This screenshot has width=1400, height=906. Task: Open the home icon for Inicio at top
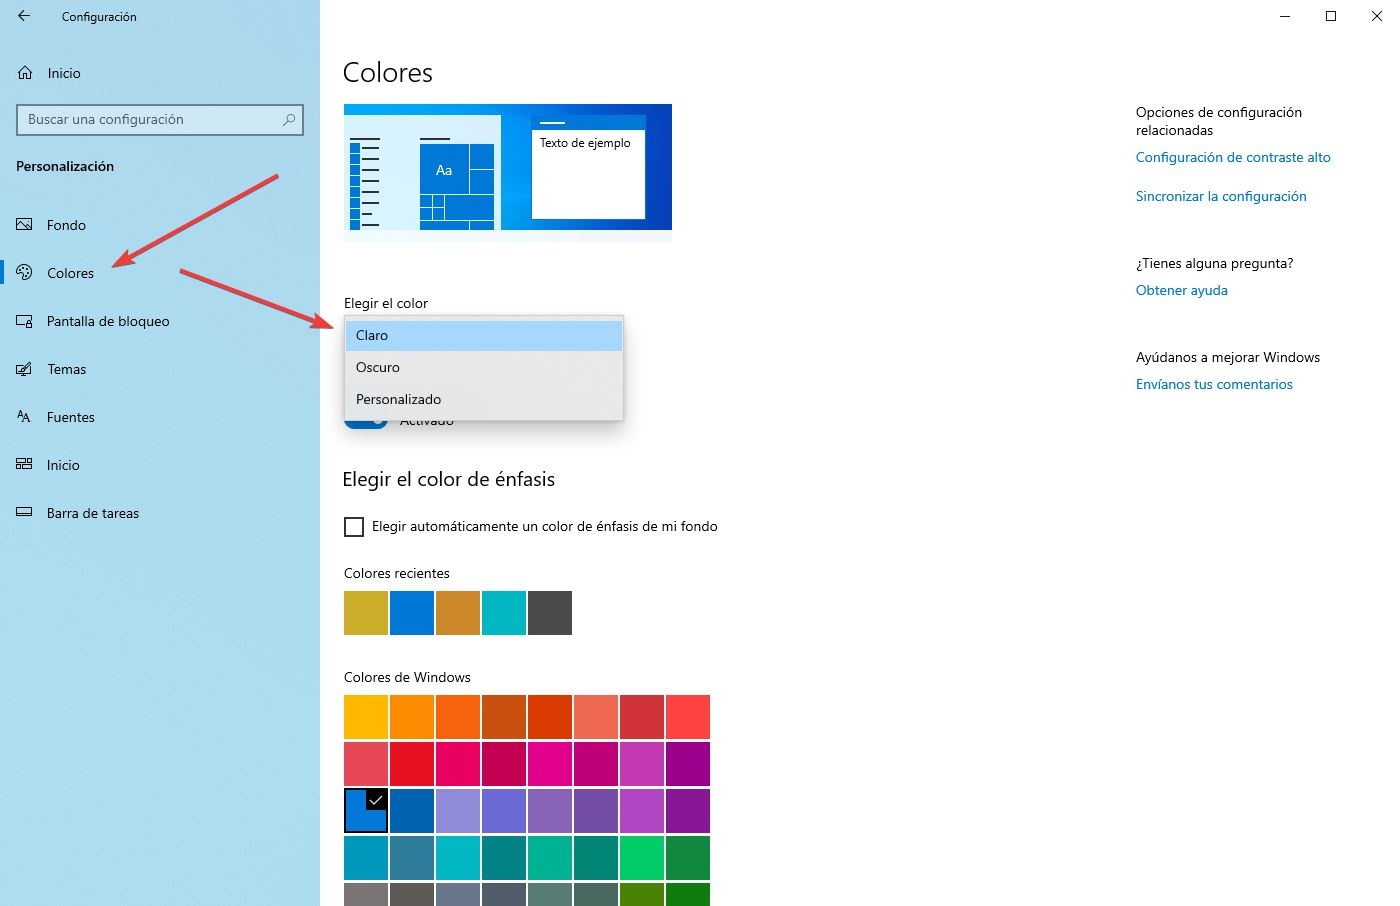click(25, 73)
